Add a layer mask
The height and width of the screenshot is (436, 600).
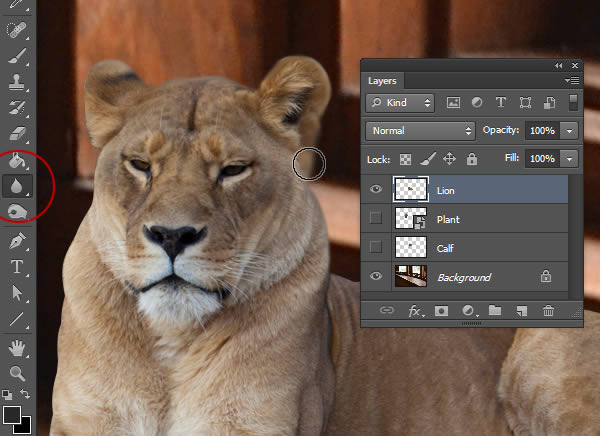(x=441, y=311)
